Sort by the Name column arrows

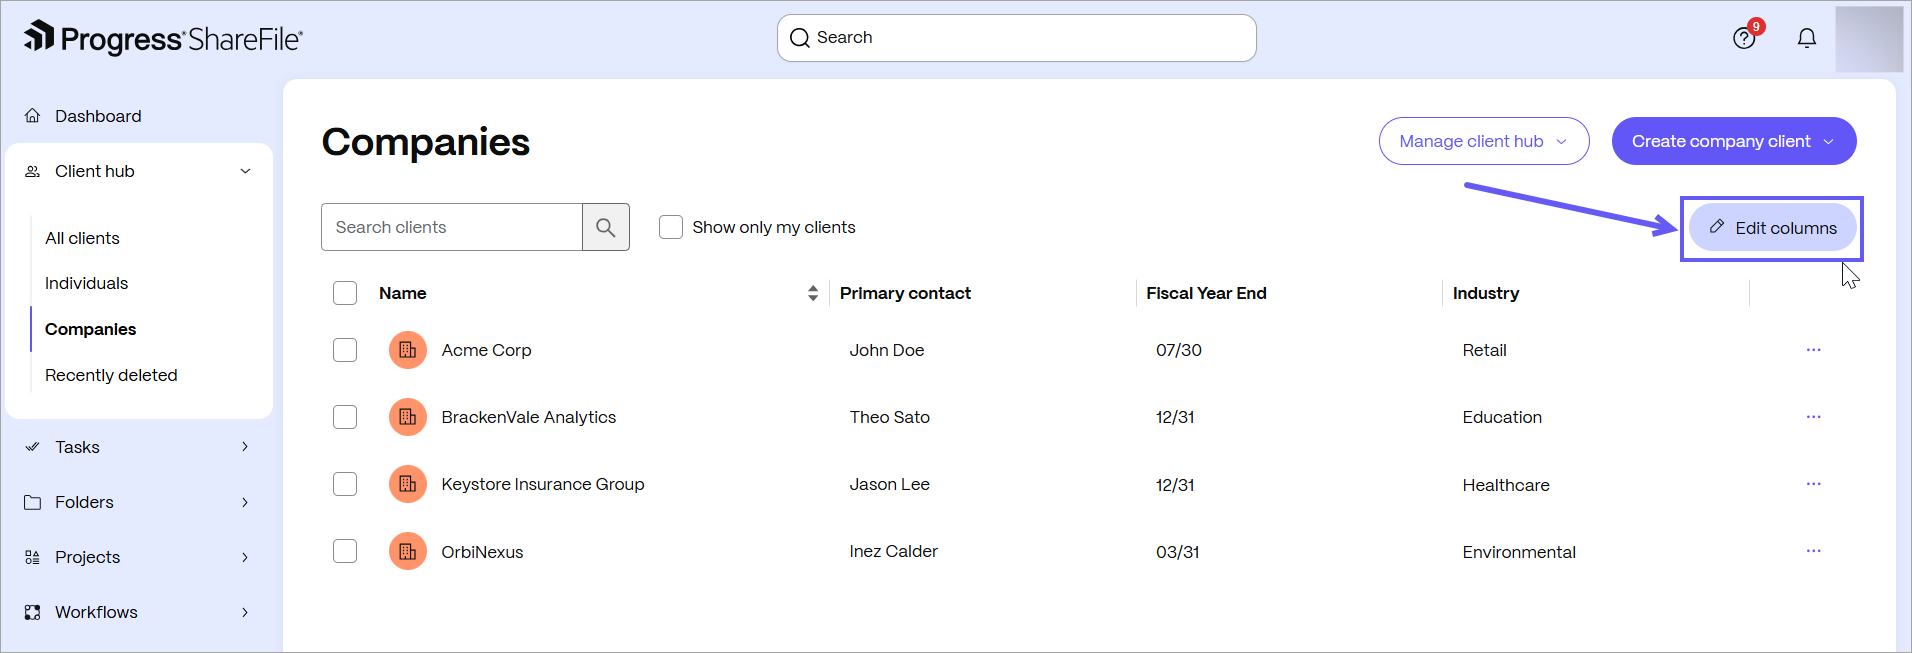[x=813, y=293]
